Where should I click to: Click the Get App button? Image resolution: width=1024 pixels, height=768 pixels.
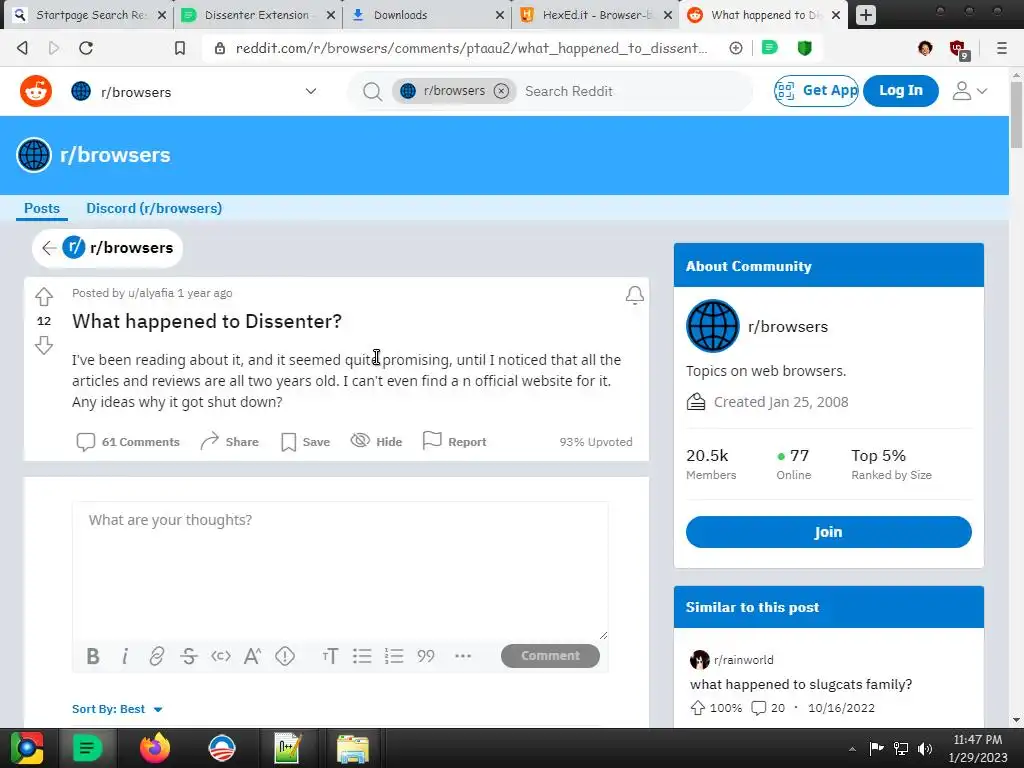816,91
